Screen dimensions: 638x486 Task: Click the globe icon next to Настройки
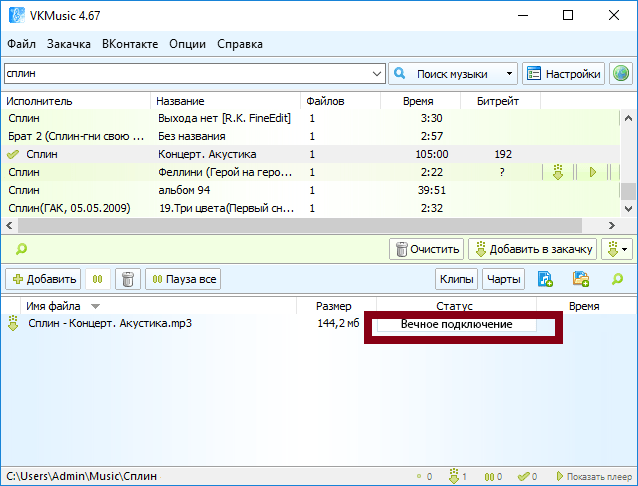(621, 74)
